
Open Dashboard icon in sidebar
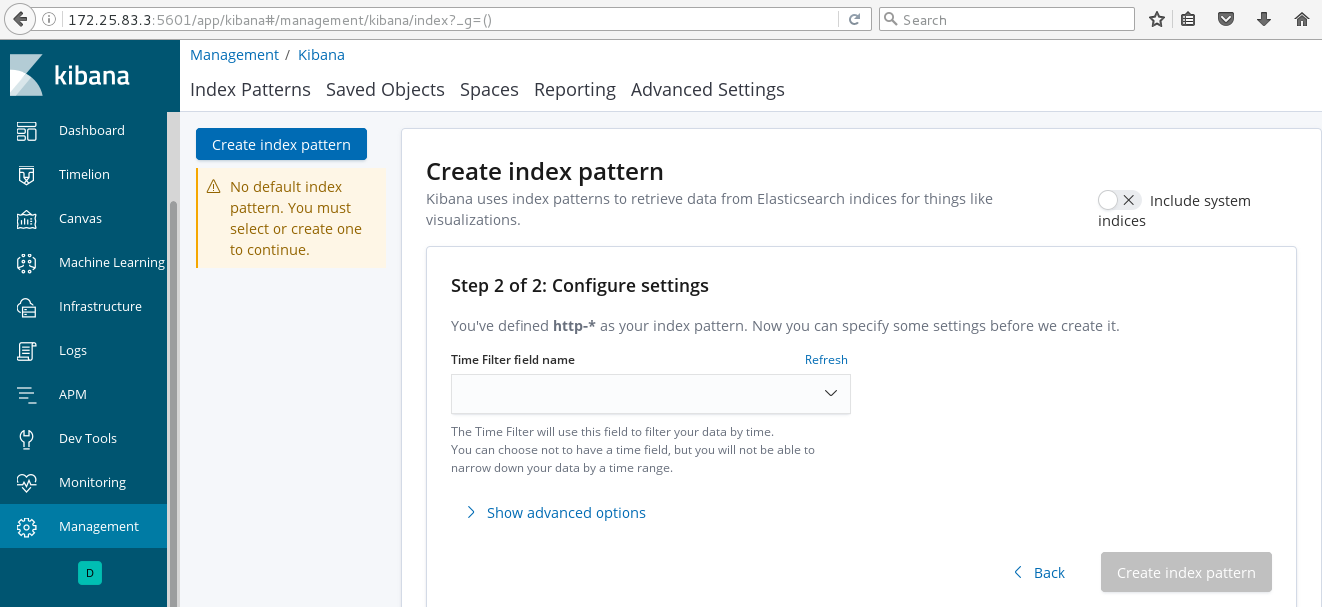pyautogui.click(x=27, y=131)
